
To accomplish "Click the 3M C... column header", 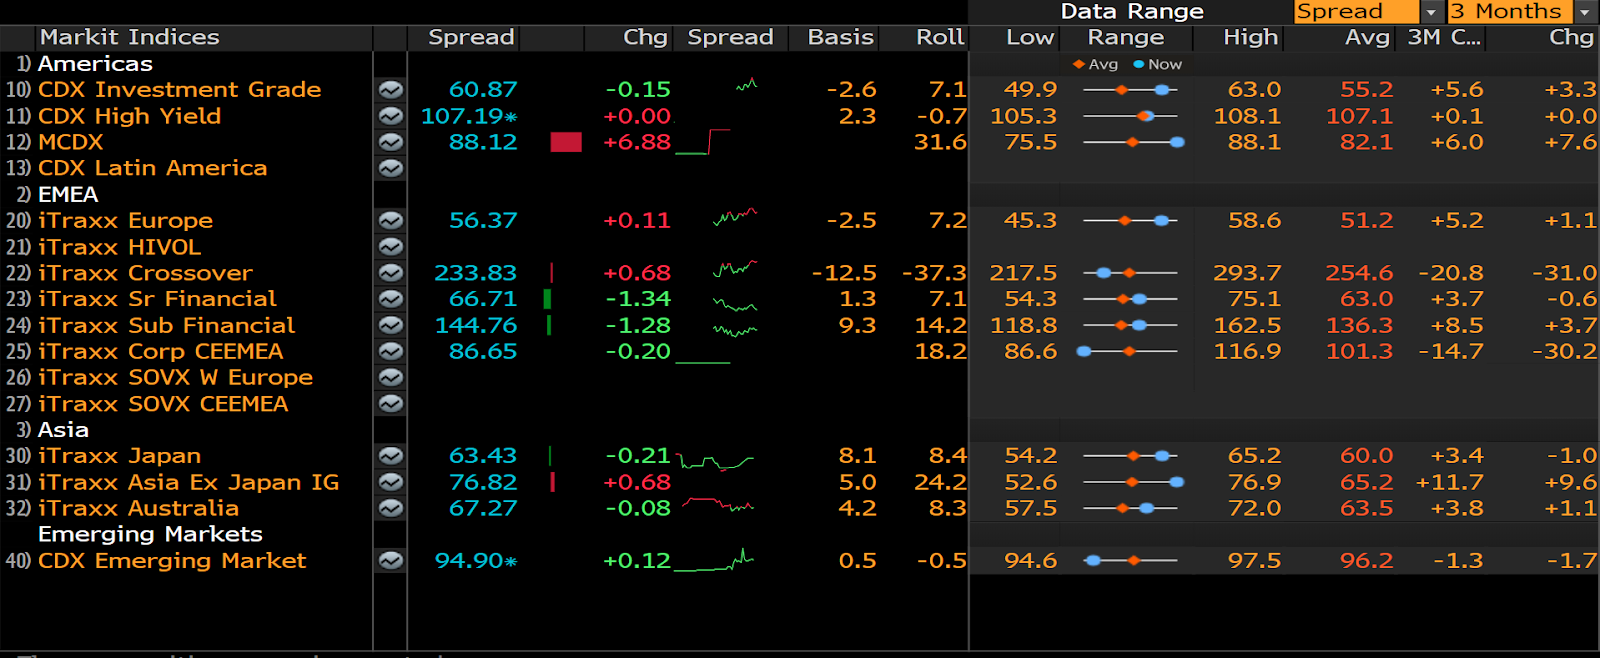I will pos(1444,38).
